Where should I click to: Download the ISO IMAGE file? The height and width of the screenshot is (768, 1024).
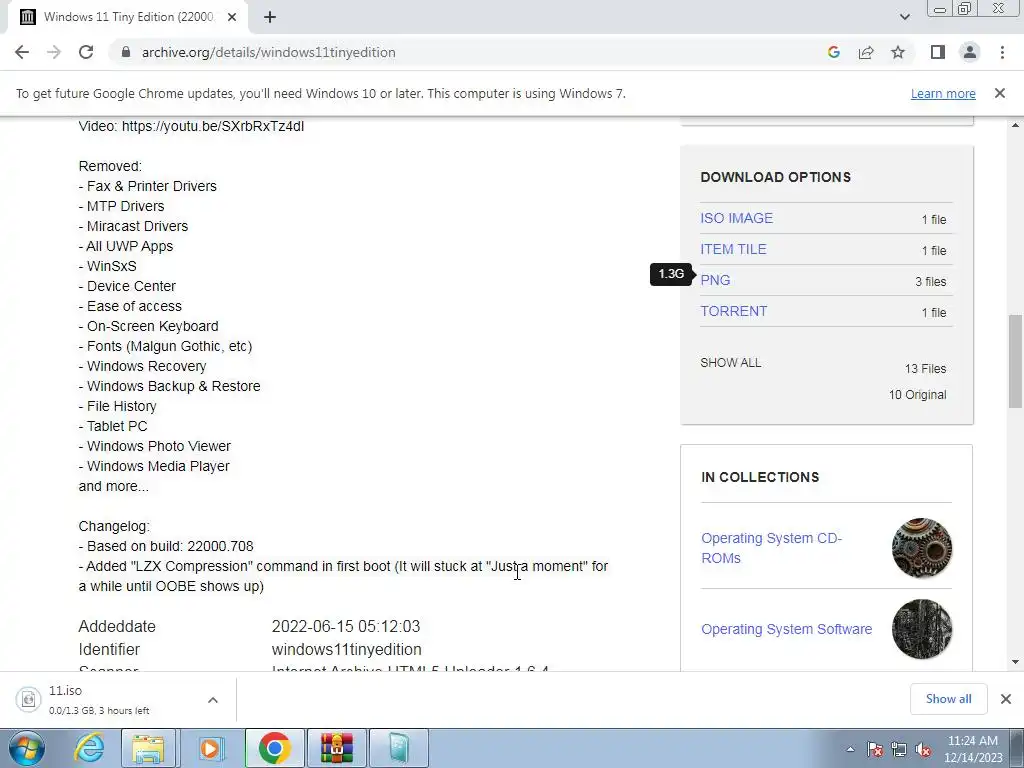pyautogui.click(x=737, y=218)
